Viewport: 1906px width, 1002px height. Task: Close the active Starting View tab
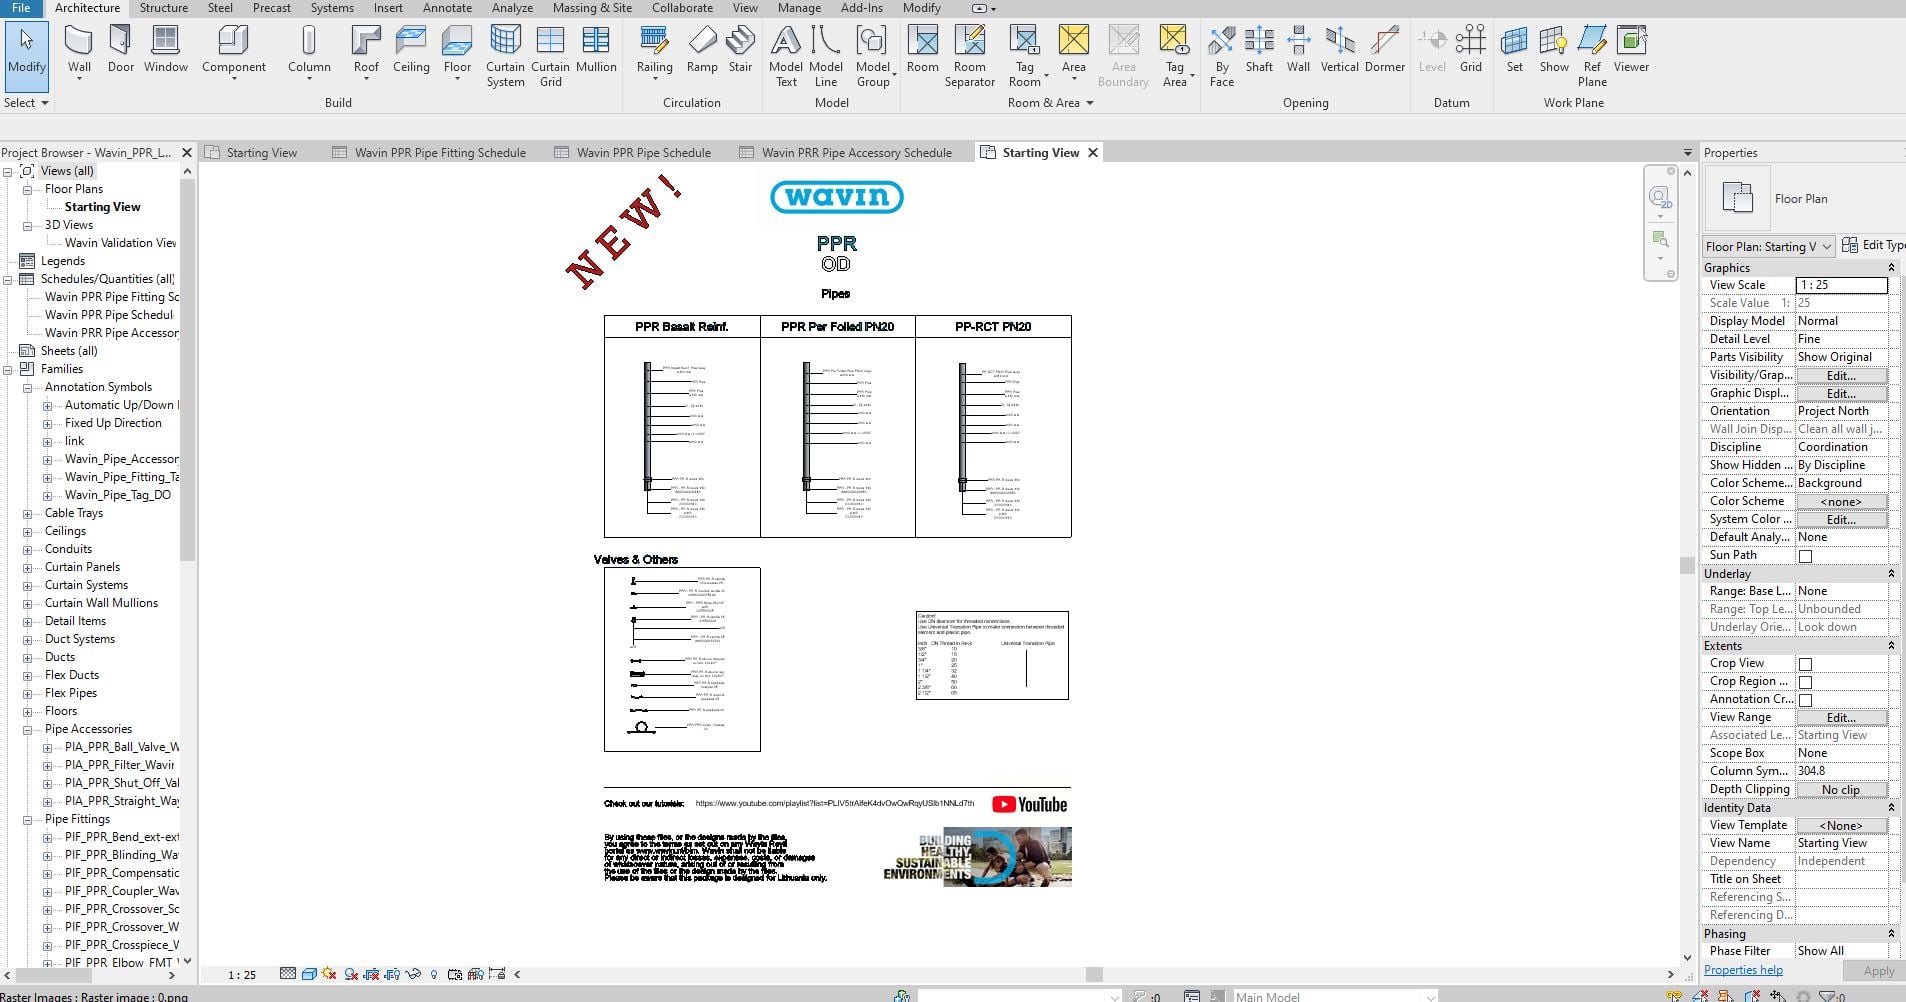[1093, 153]
